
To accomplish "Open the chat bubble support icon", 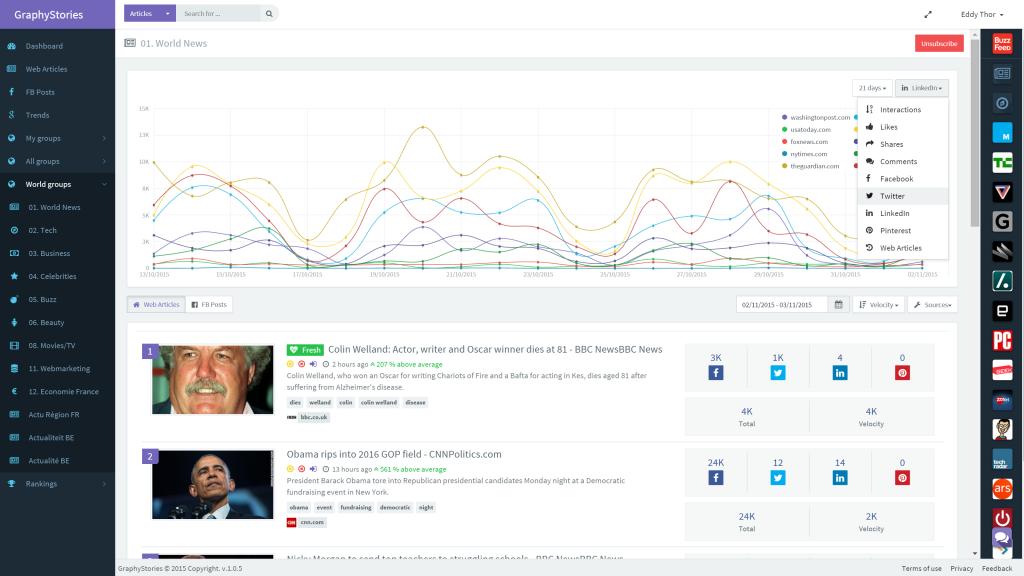I will (1001, 538).
